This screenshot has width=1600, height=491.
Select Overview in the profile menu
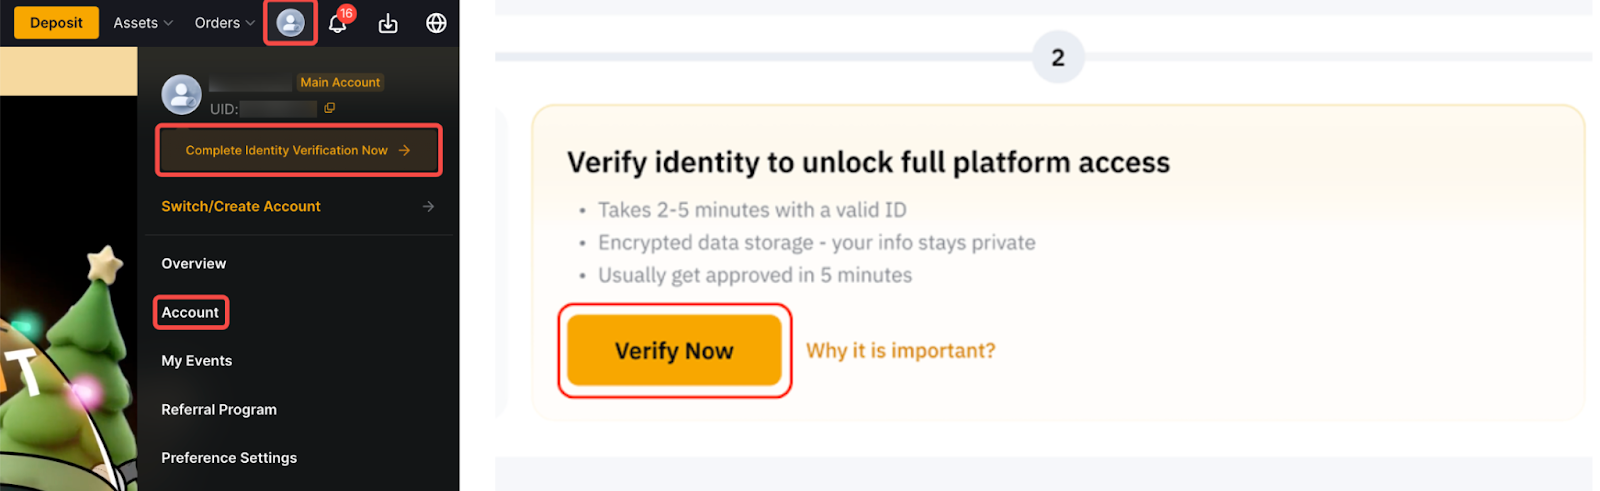click(194, 264)
